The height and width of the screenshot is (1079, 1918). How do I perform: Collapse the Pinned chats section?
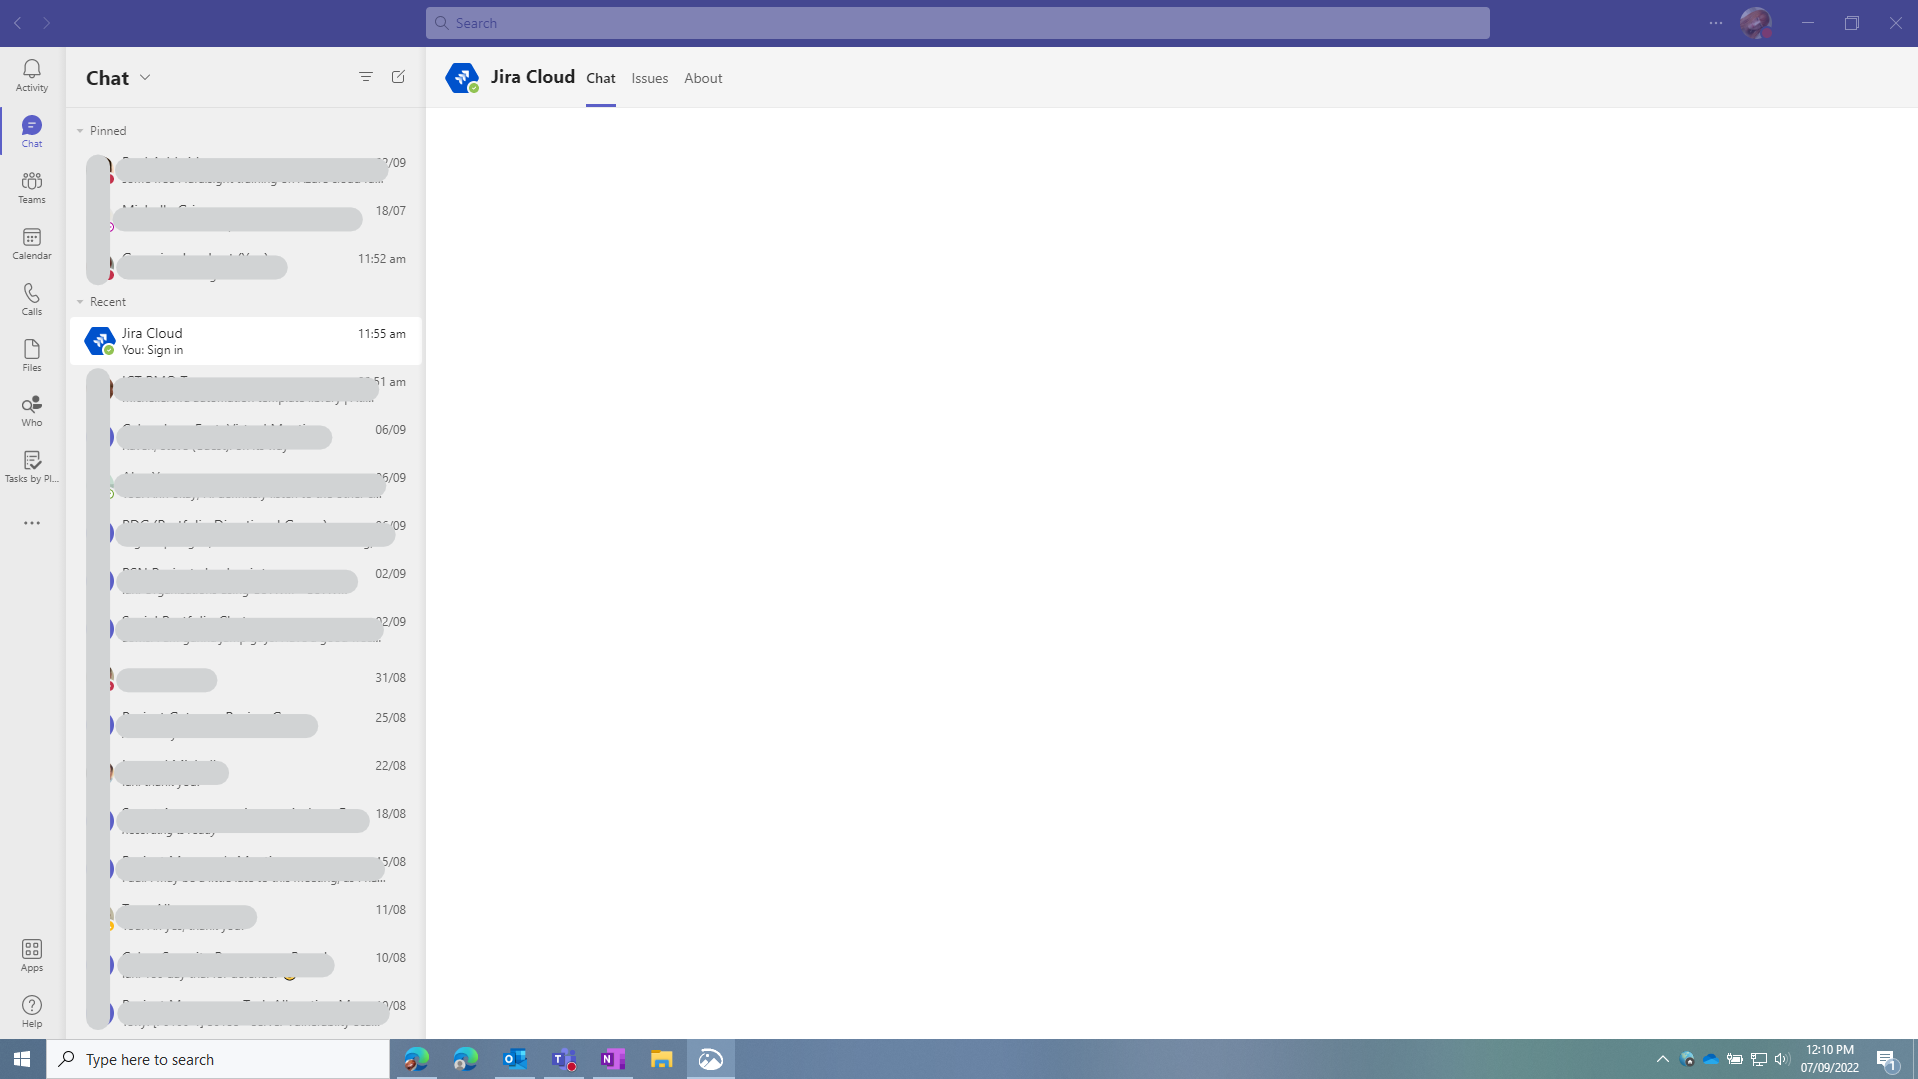[x=80, y=131]
